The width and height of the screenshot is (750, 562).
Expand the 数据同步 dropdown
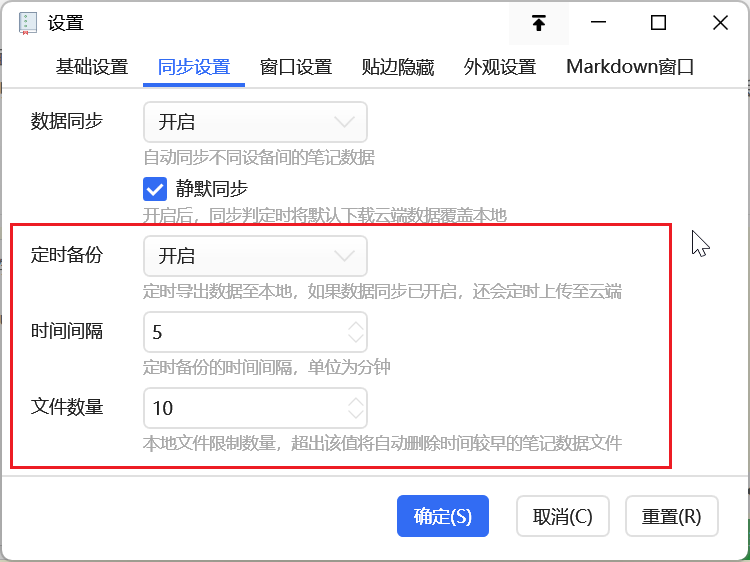tap(255, 122)
